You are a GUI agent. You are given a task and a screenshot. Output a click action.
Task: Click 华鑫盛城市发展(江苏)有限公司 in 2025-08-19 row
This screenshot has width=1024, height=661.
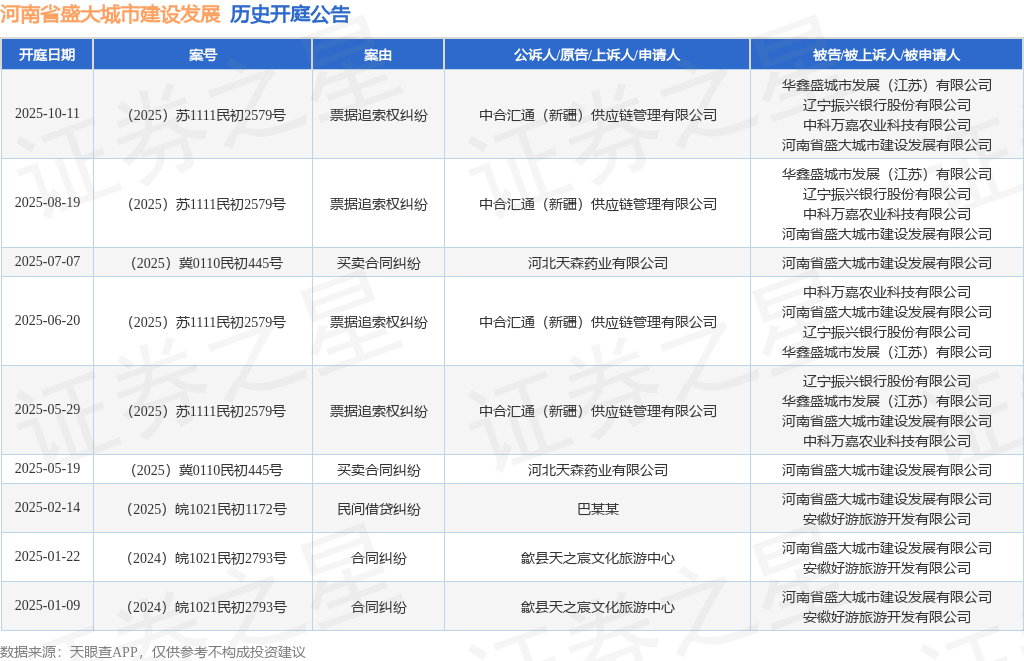tap(887, 174)
